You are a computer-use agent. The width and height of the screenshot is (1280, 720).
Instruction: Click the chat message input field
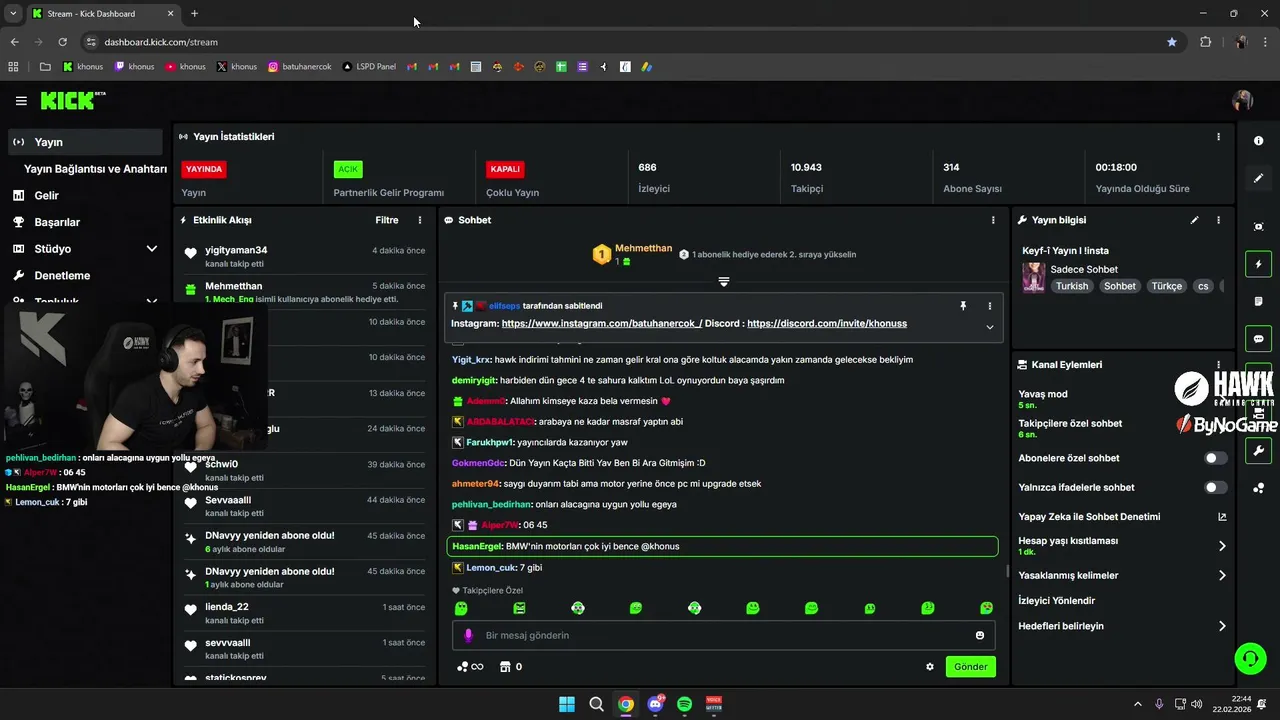tap(724, 635)
